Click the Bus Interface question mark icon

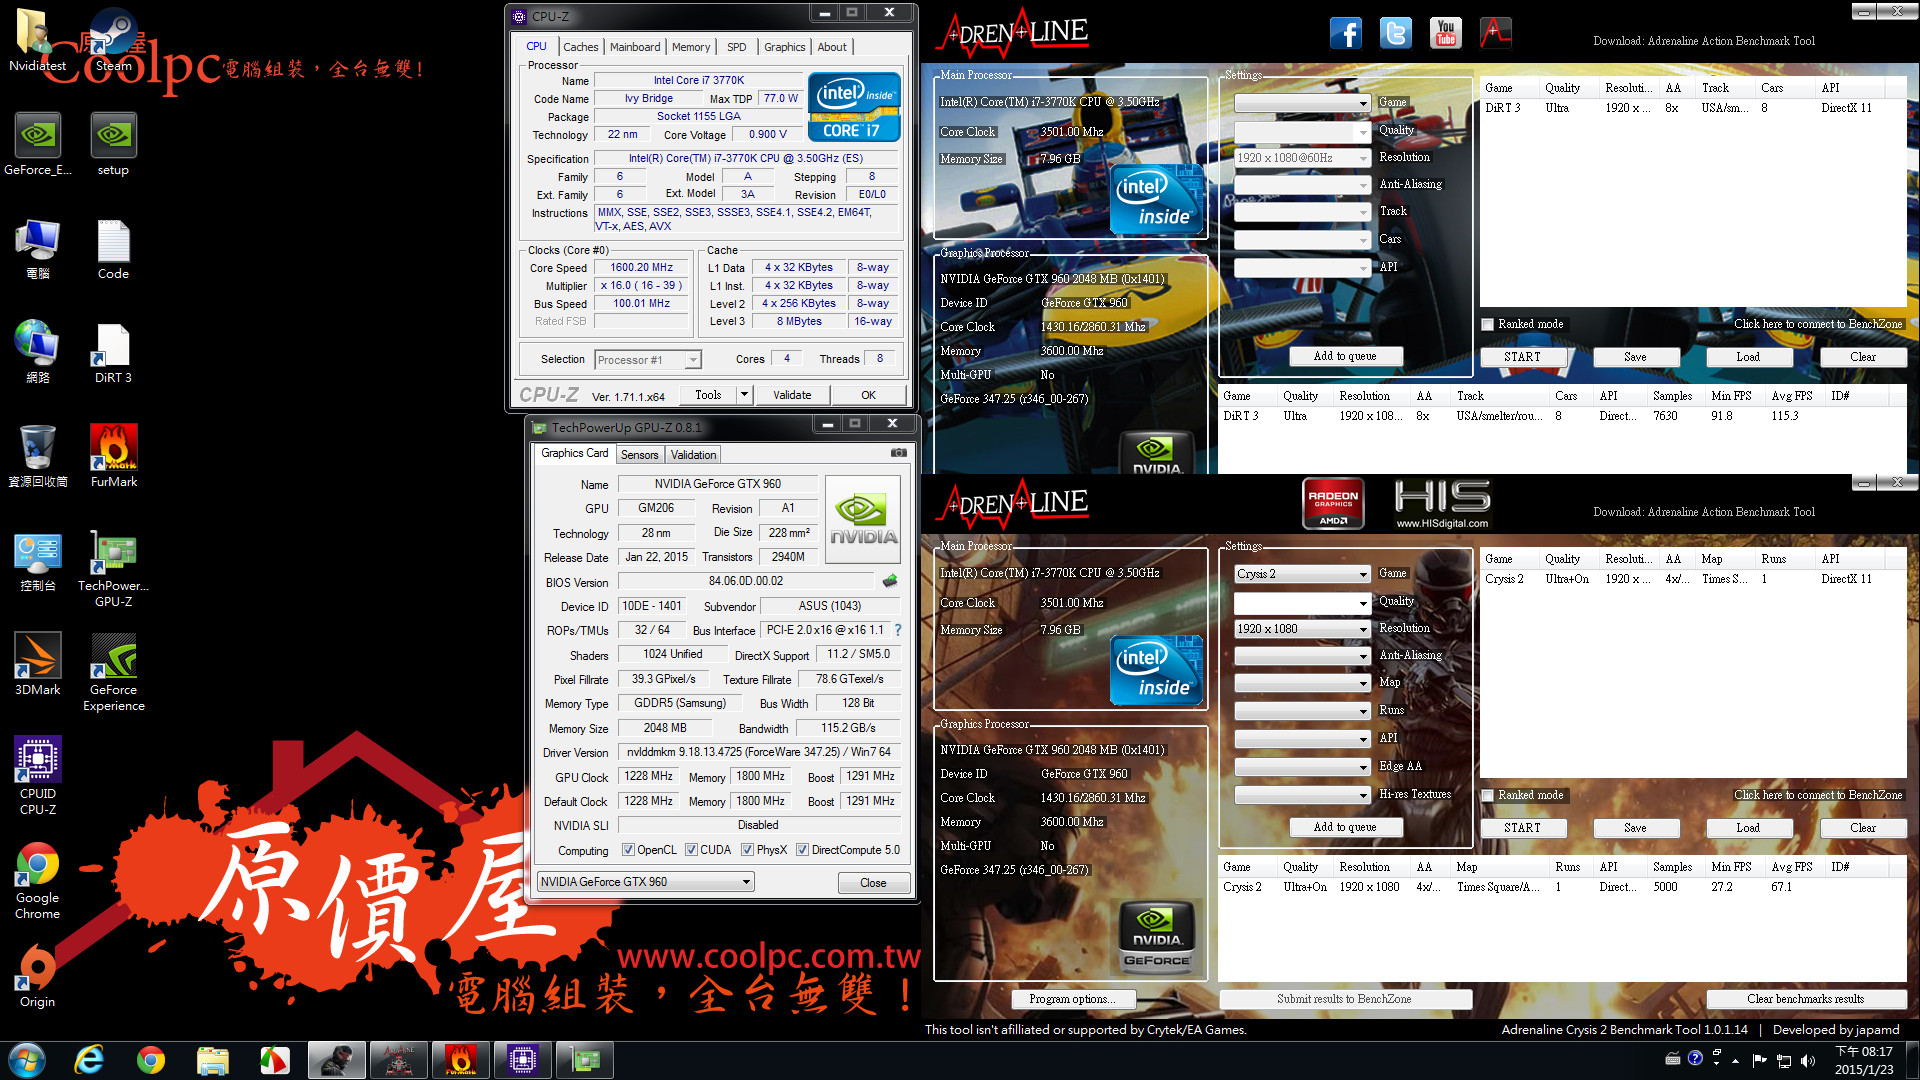(x=898, y=630)
